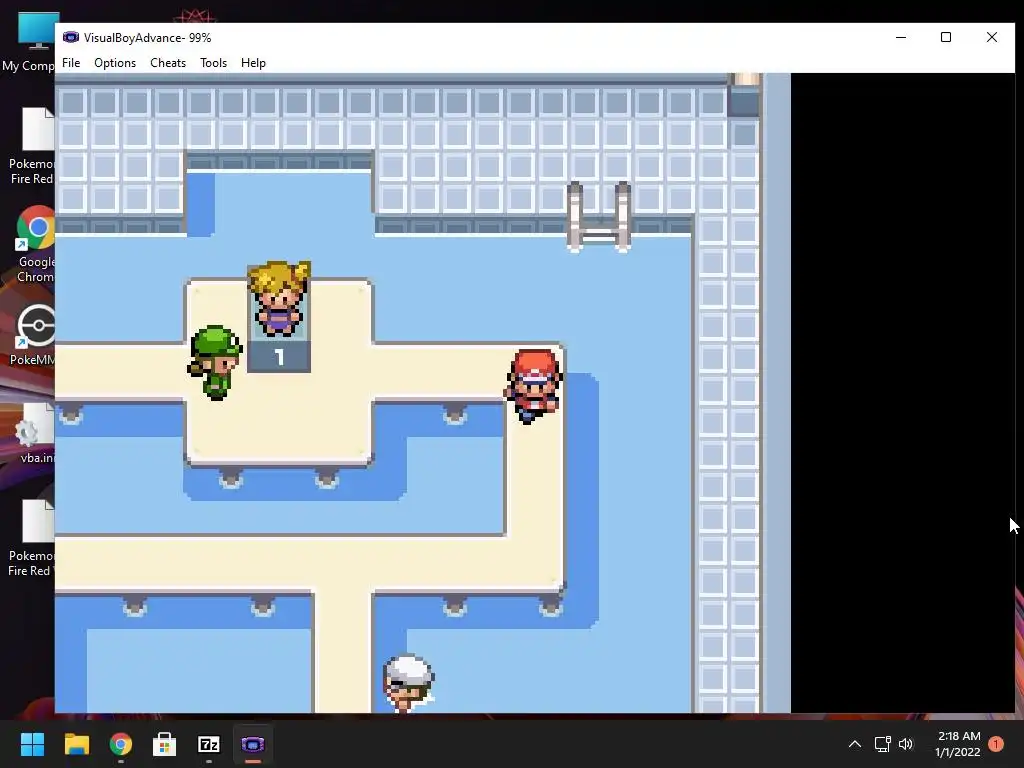Viewport: 1024px width, 768px height.
Task: Select the Google Chrome desktop shortcut
Action: [33, 244]
